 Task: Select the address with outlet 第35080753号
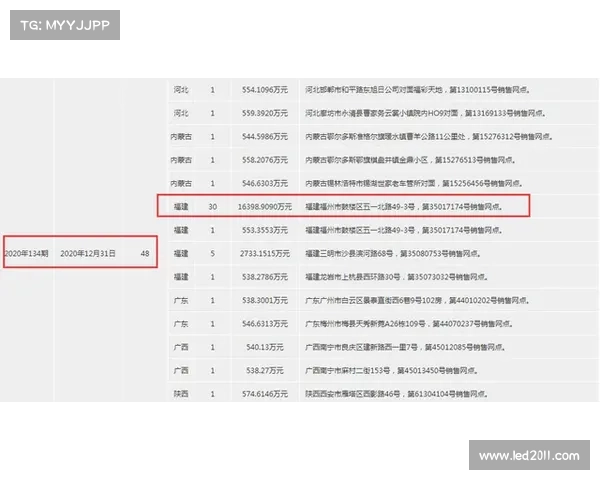(393, 253)
